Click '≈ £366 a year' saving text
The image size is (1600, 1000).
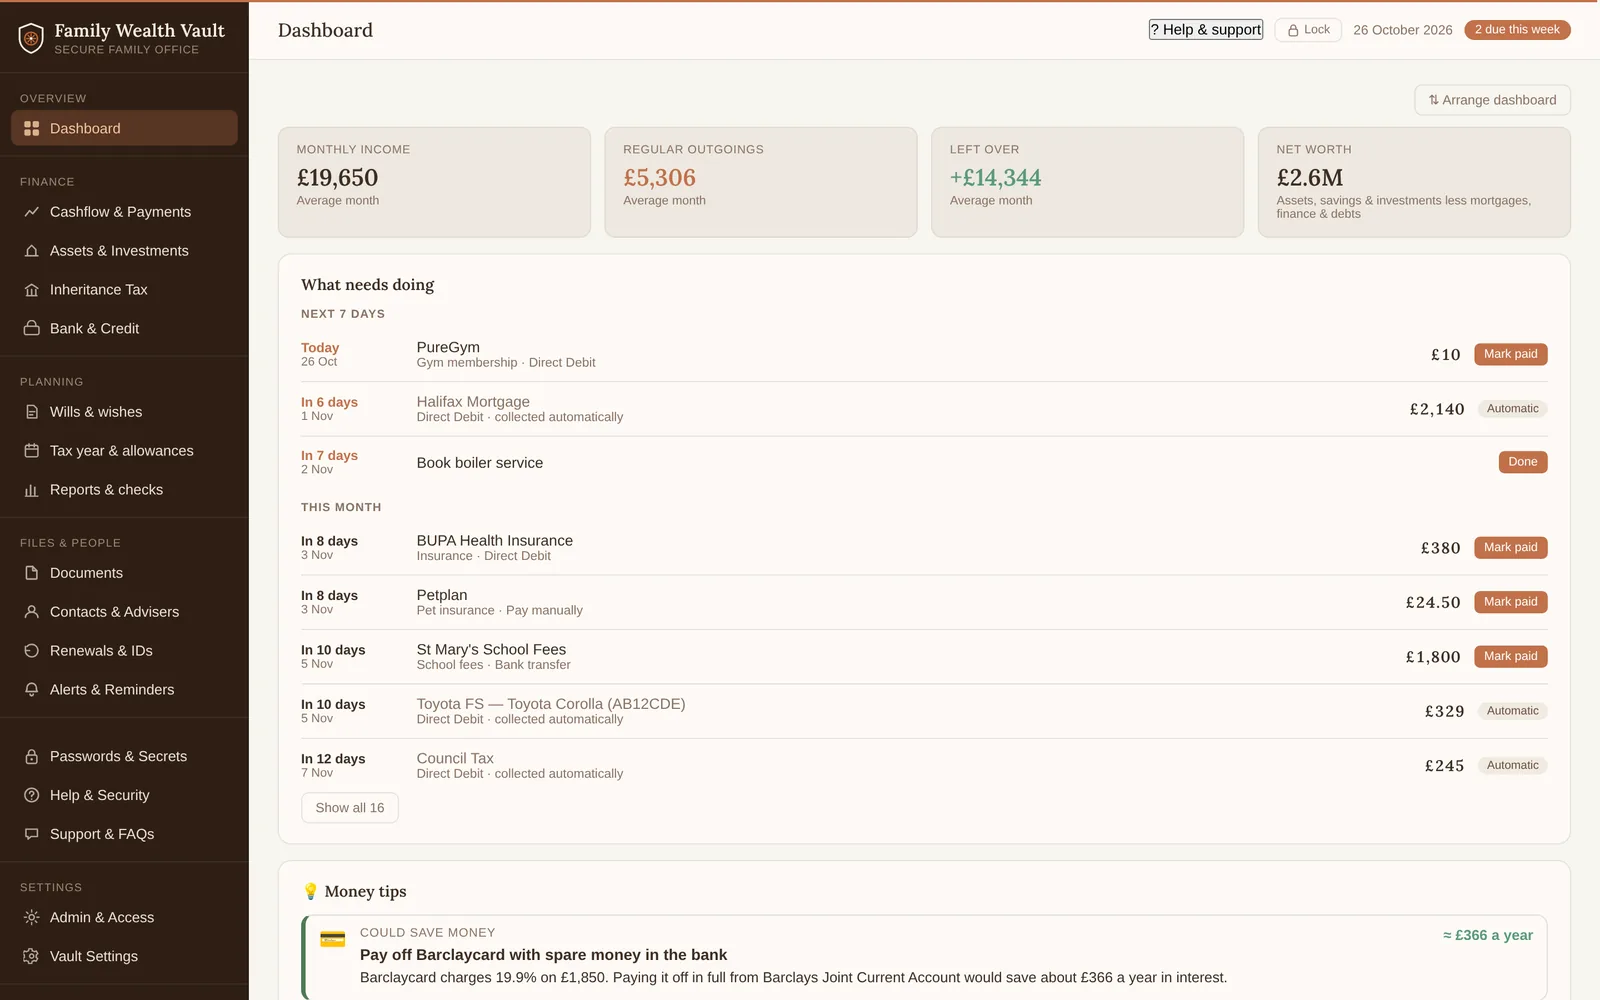pos(1487,935)
